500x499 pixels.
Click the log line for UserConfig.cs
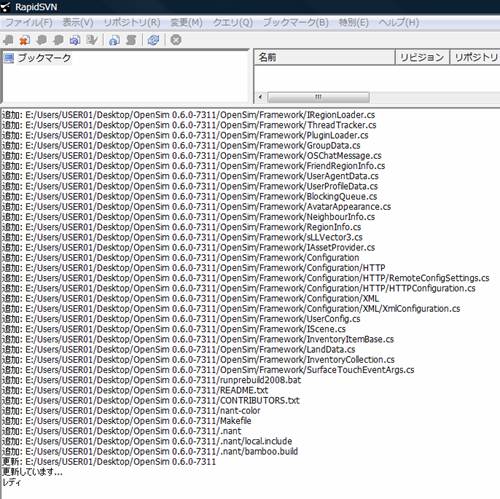pyautogui.click(x=181, y=319)
